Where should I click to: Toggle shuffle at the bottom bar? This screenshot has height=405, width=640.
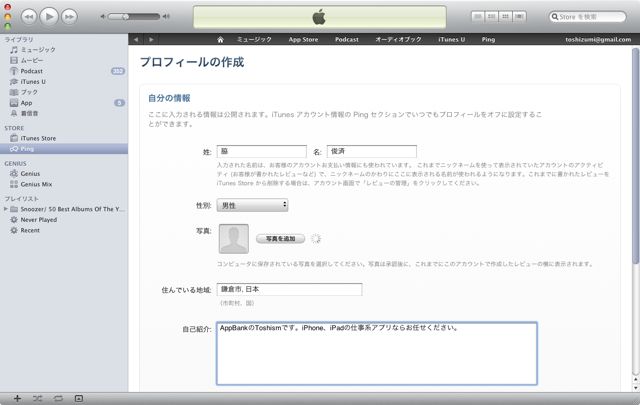coord(38,398)
